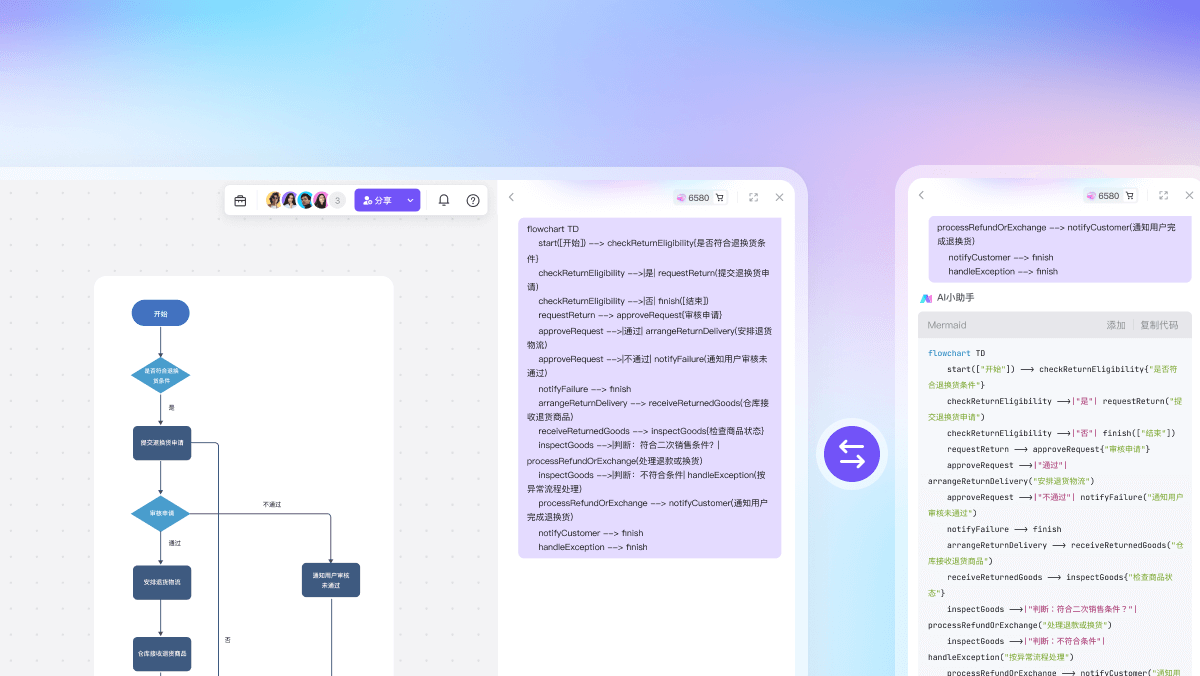Click 'notifyCustomer --> finish' in right panel message

tap(1000, 257)
